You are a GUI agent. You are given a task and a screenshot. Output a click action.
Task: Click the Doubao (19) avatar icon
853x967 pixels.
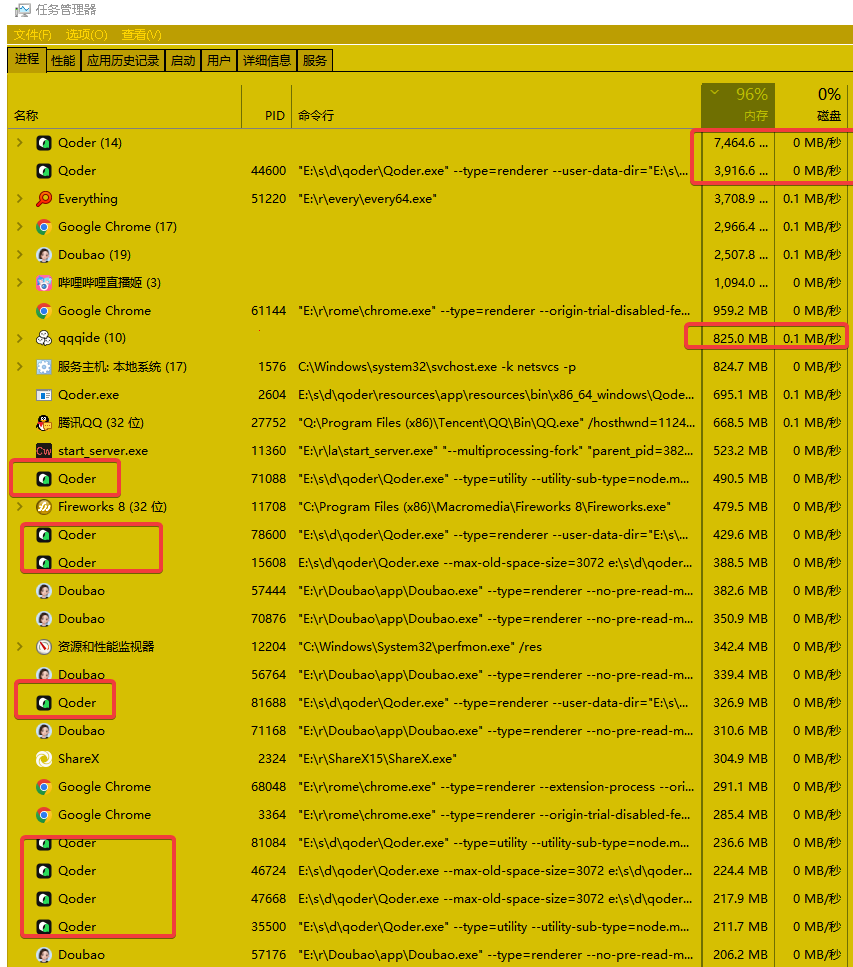pos(44,255)
